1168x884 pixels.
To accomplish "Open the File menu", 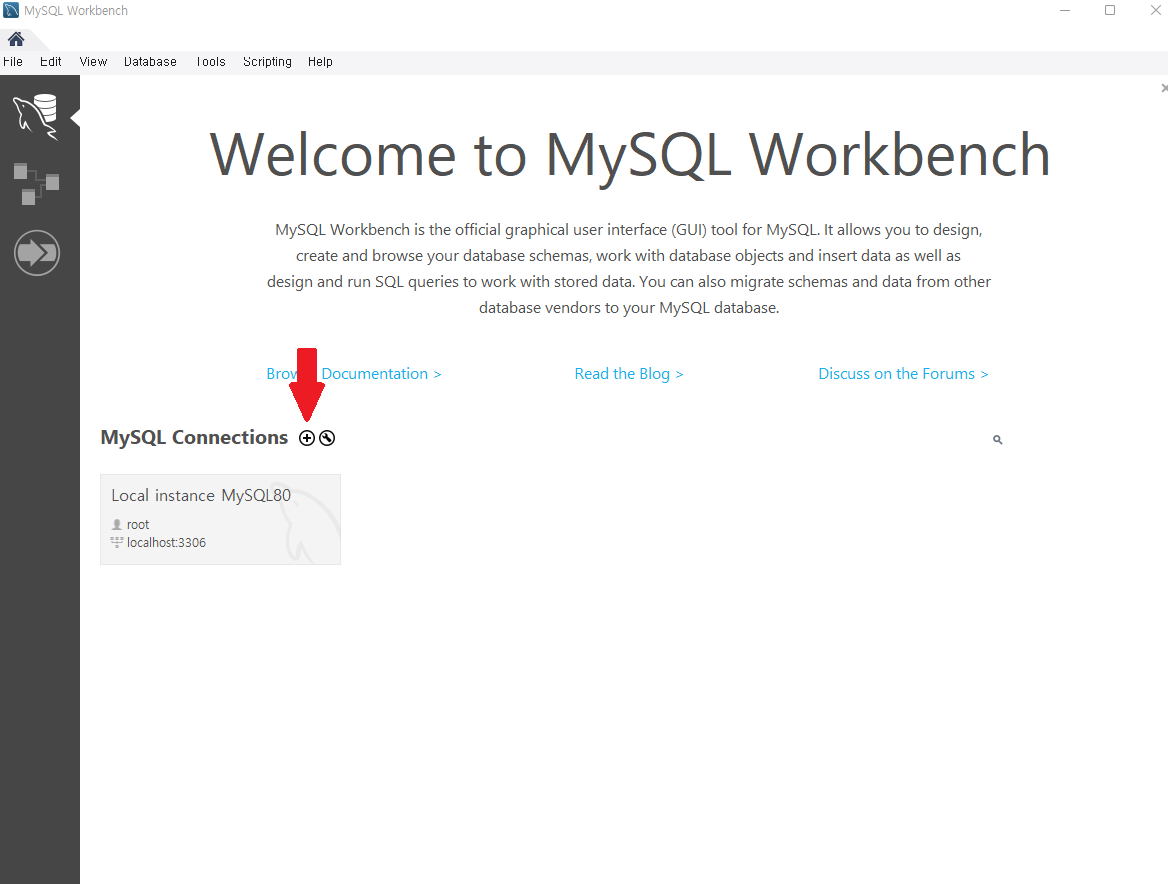I will click(x=13, y=62).
